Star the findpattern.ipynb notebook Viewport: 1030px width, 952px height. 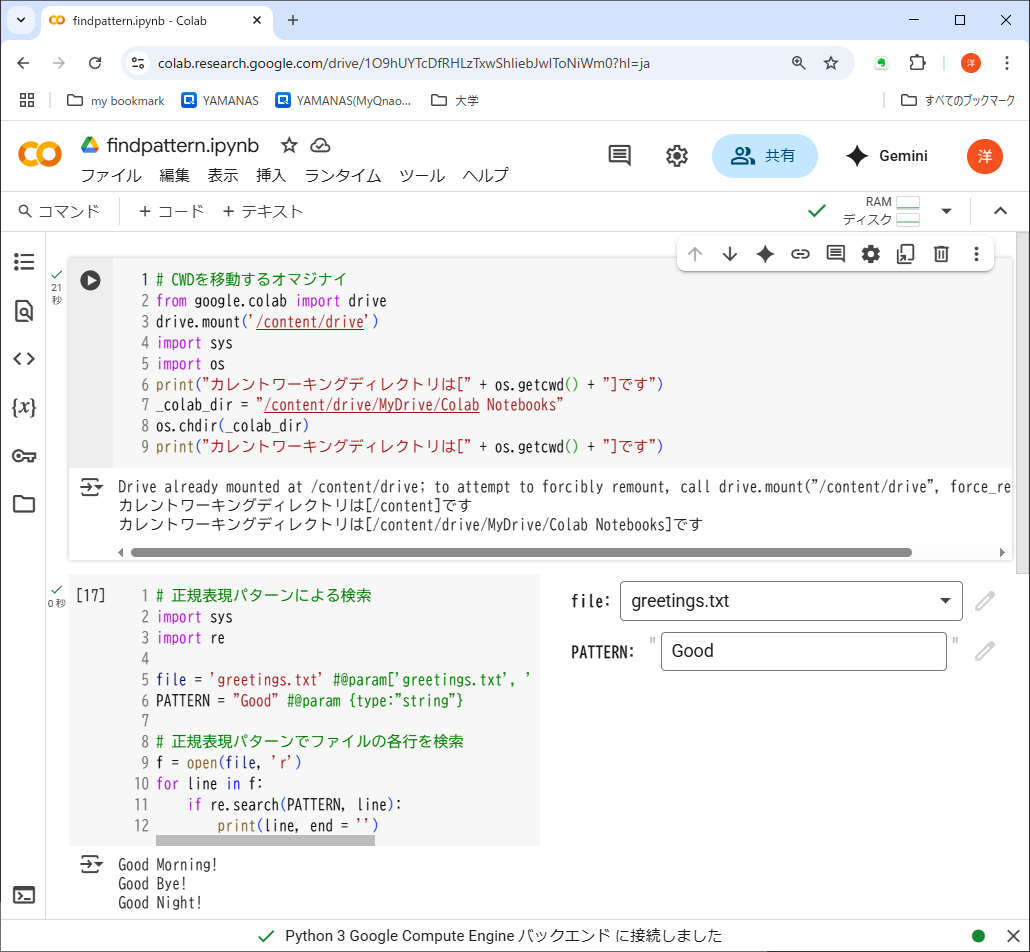pyautogui.click(x=289, y=145)
